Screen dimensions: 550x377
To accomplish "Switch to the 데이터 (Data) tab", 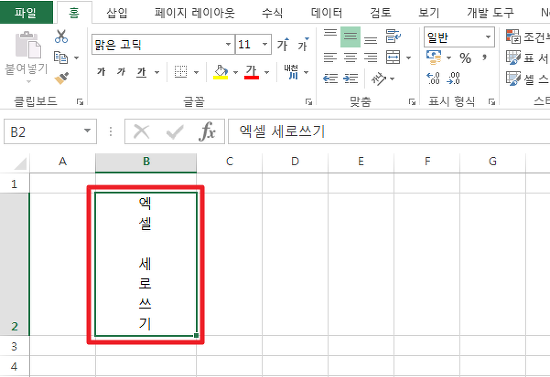I will coord(327,13).
